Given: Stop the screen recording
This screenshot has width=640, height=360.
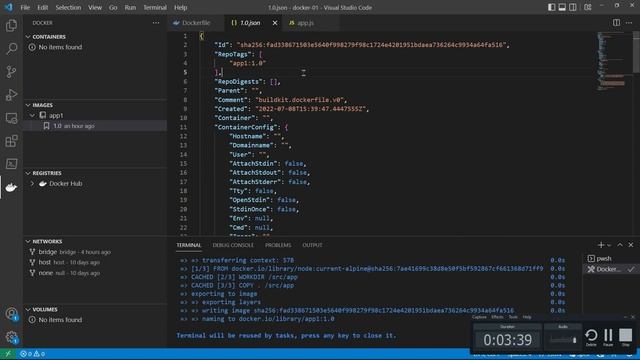Looking at the screenshot, I should point(625,336).
